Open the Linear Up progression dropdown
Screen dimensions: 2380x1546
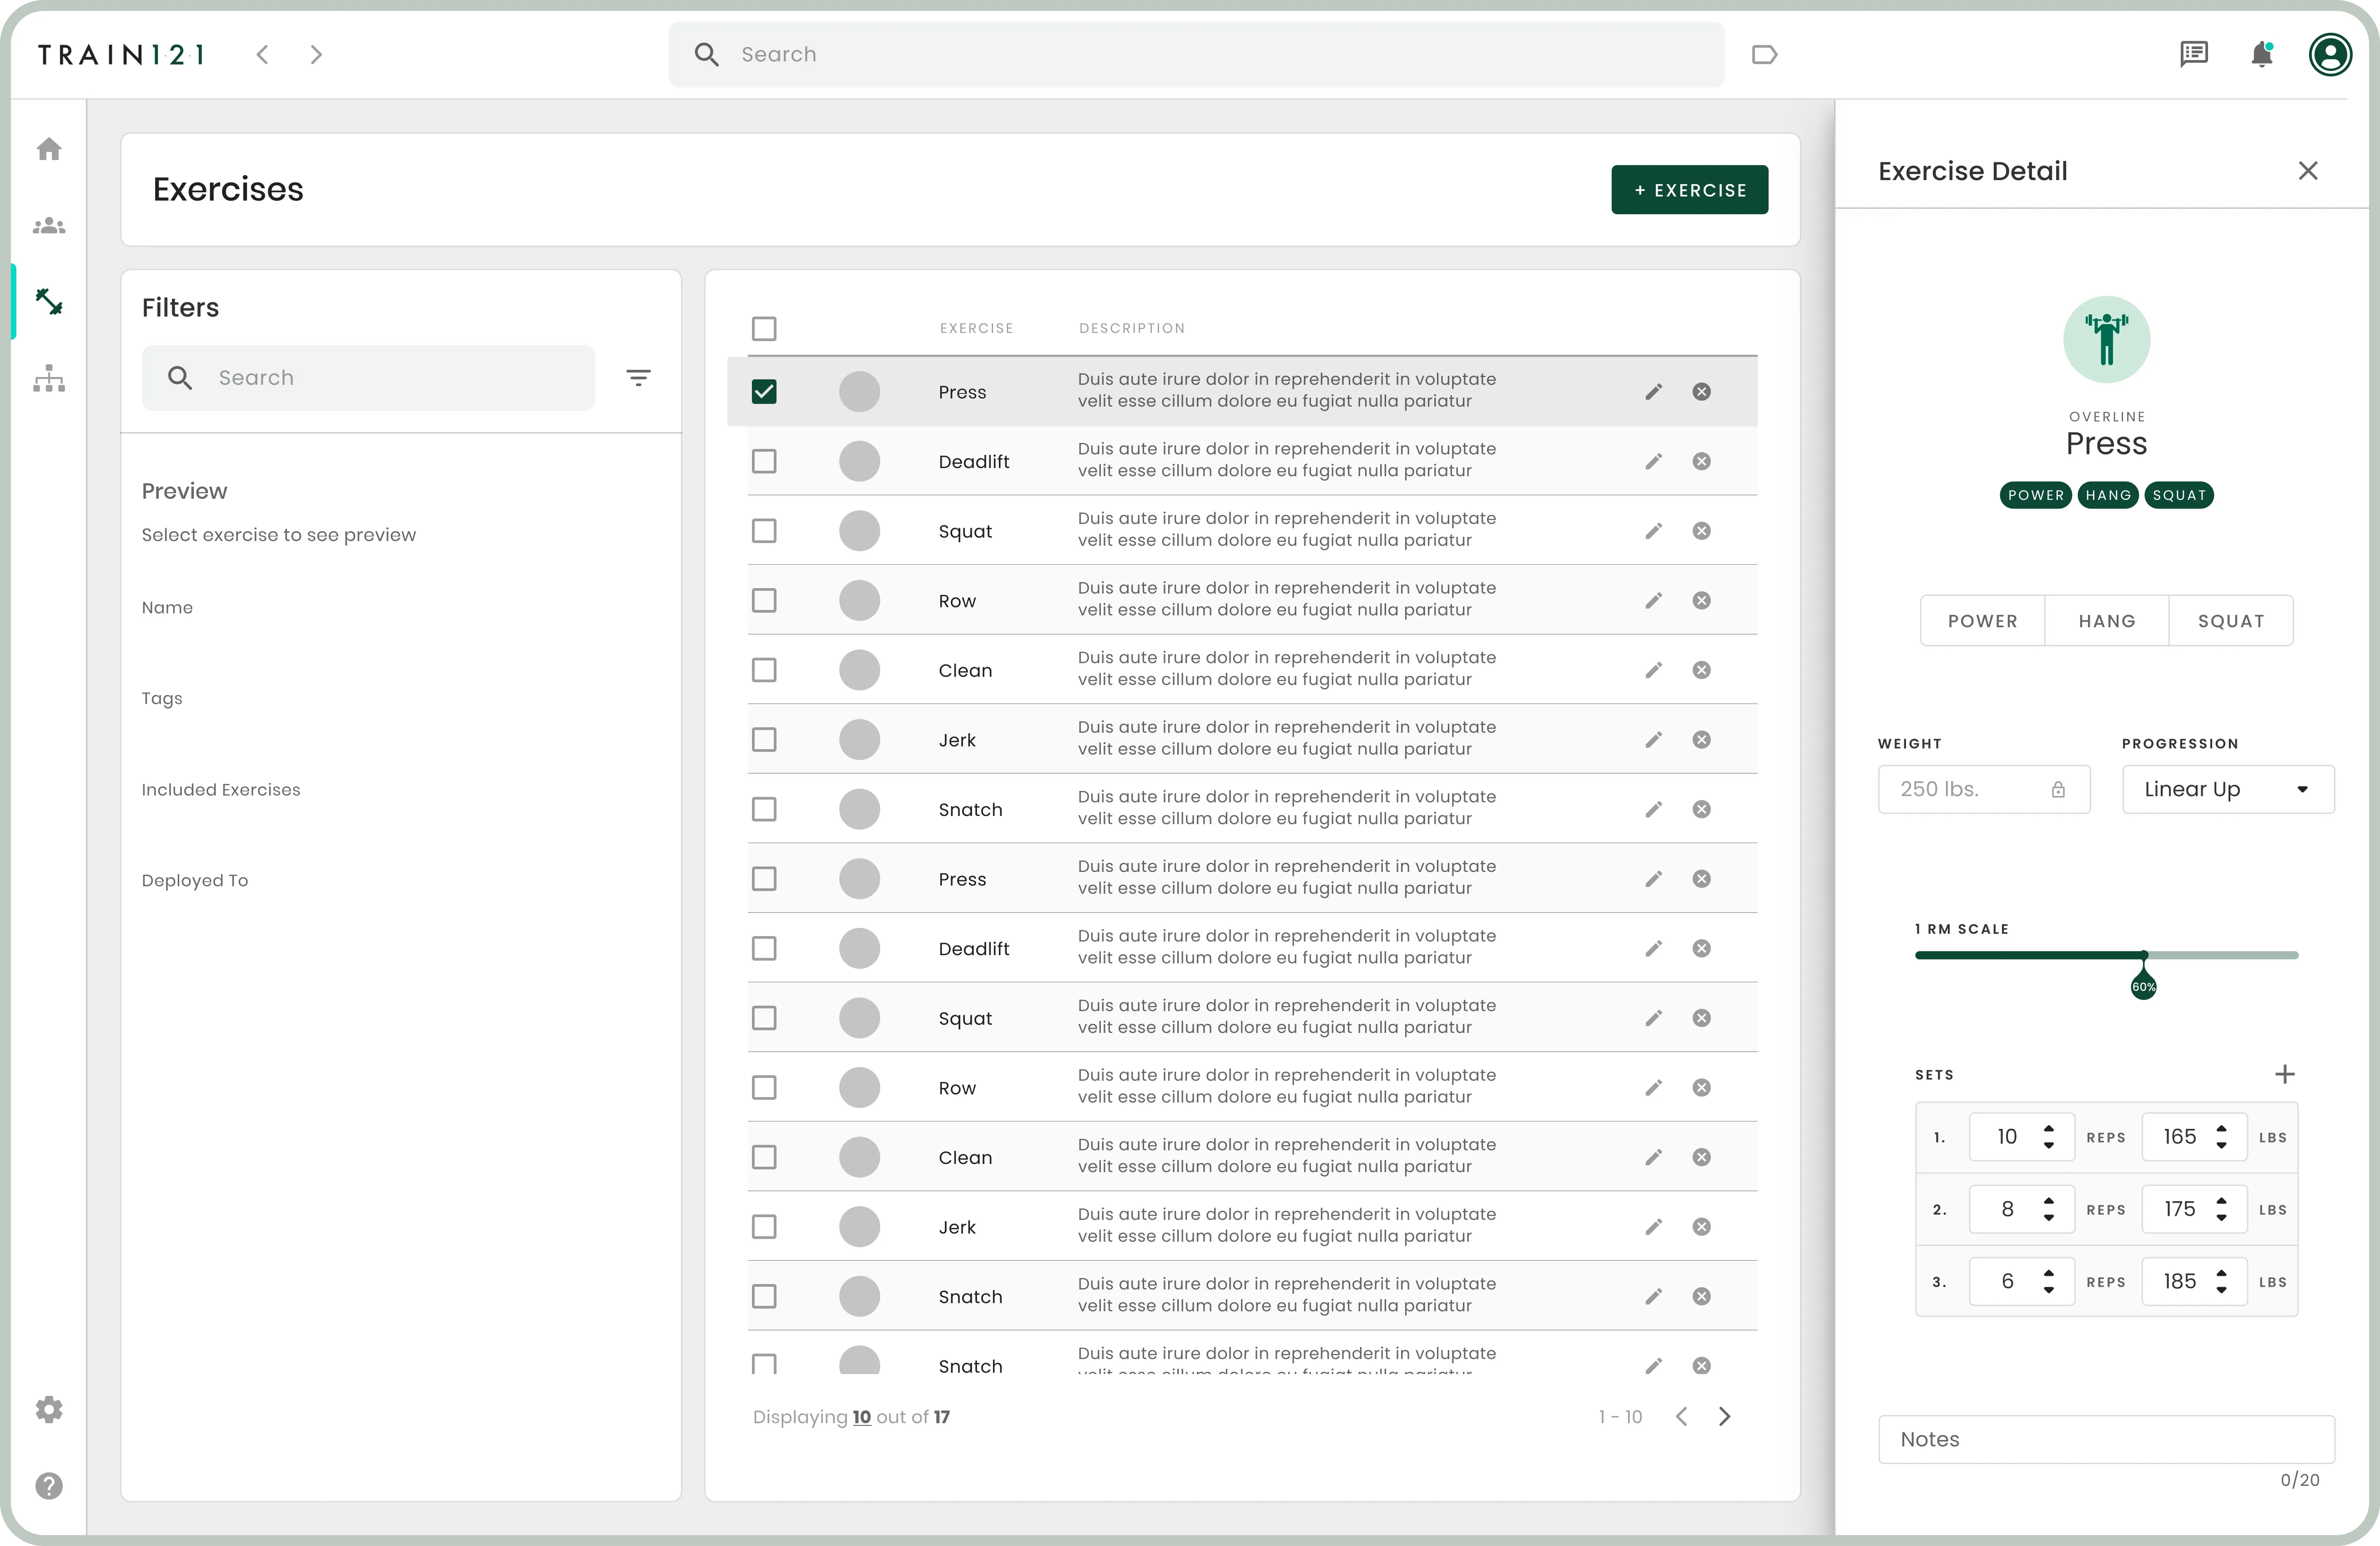(2227, 789)
